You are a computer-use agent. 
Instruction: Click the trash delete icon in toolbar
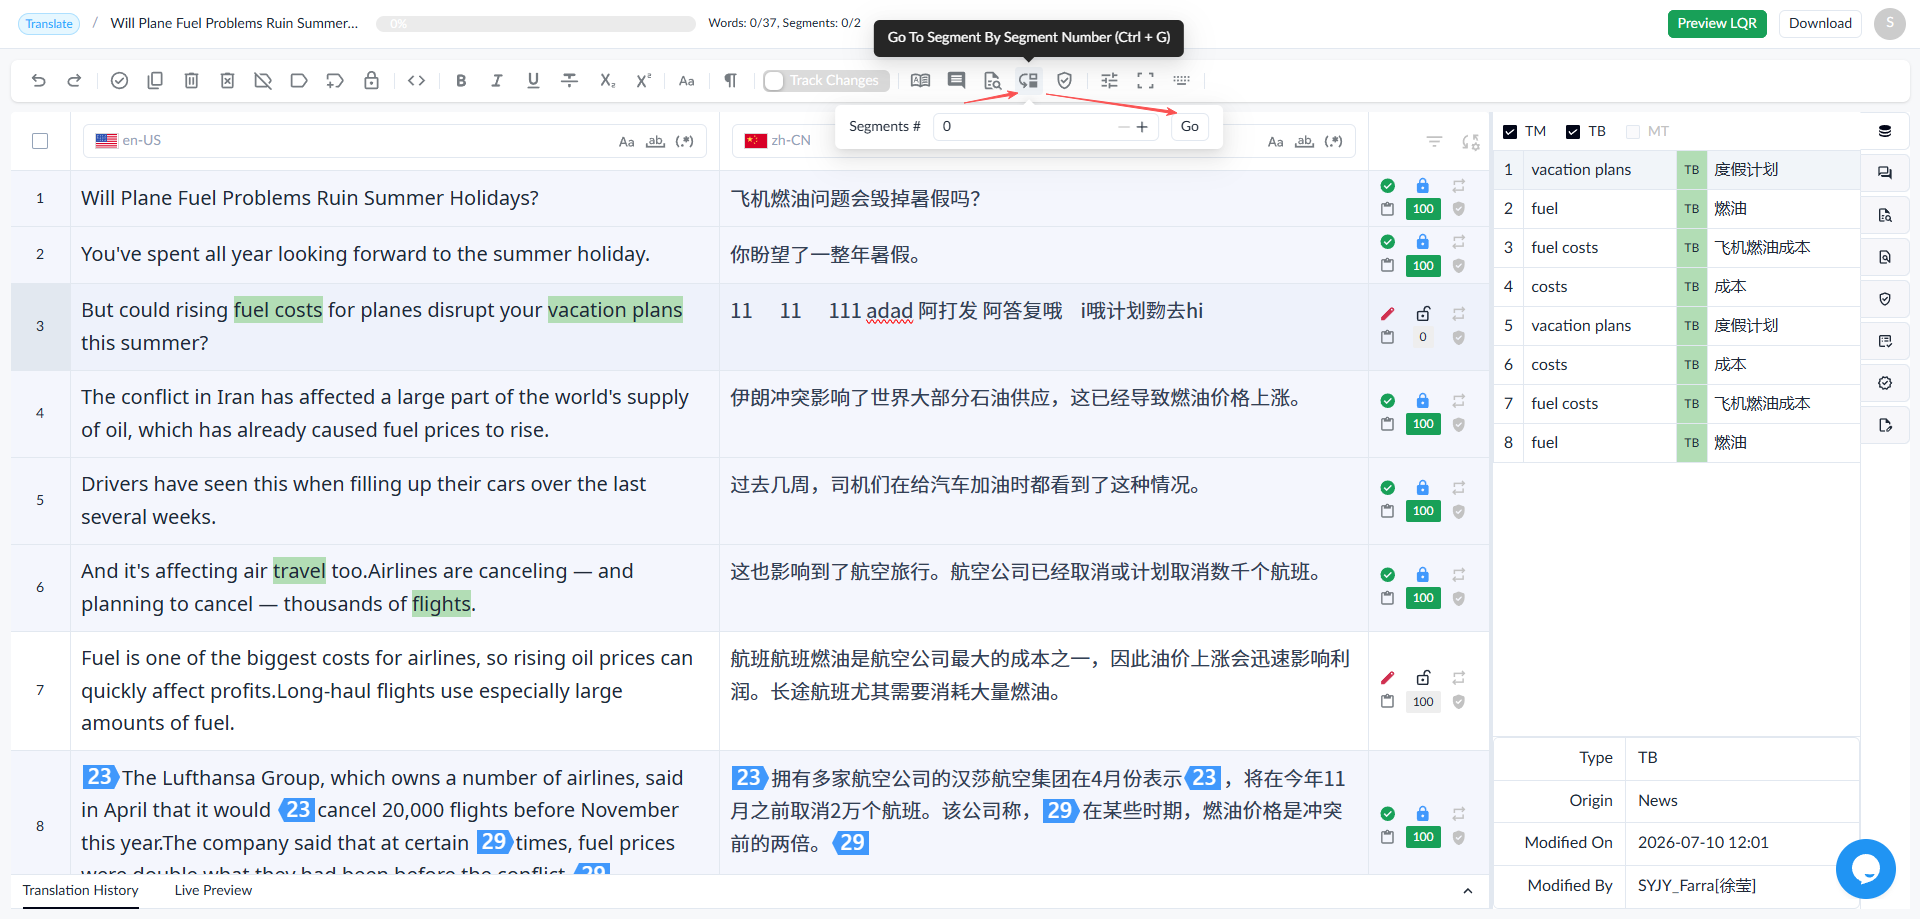click(x=191, y=81)
